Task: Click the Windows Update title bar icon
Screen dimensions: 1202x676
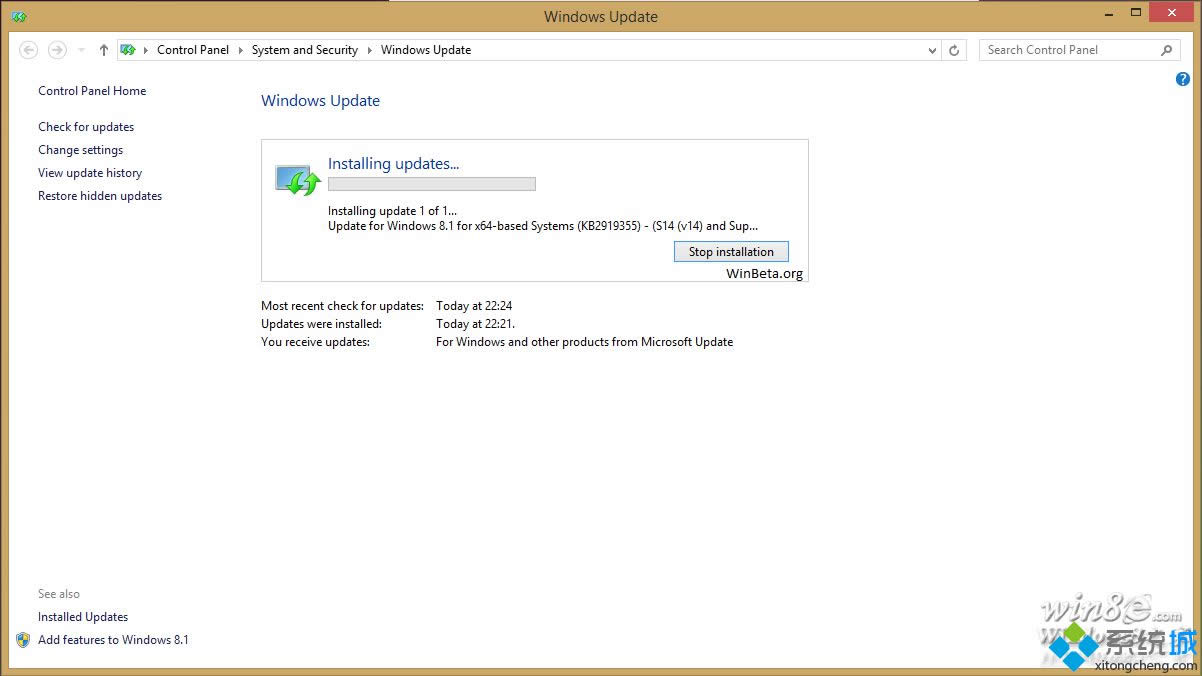Action: [x=19, y=16]
